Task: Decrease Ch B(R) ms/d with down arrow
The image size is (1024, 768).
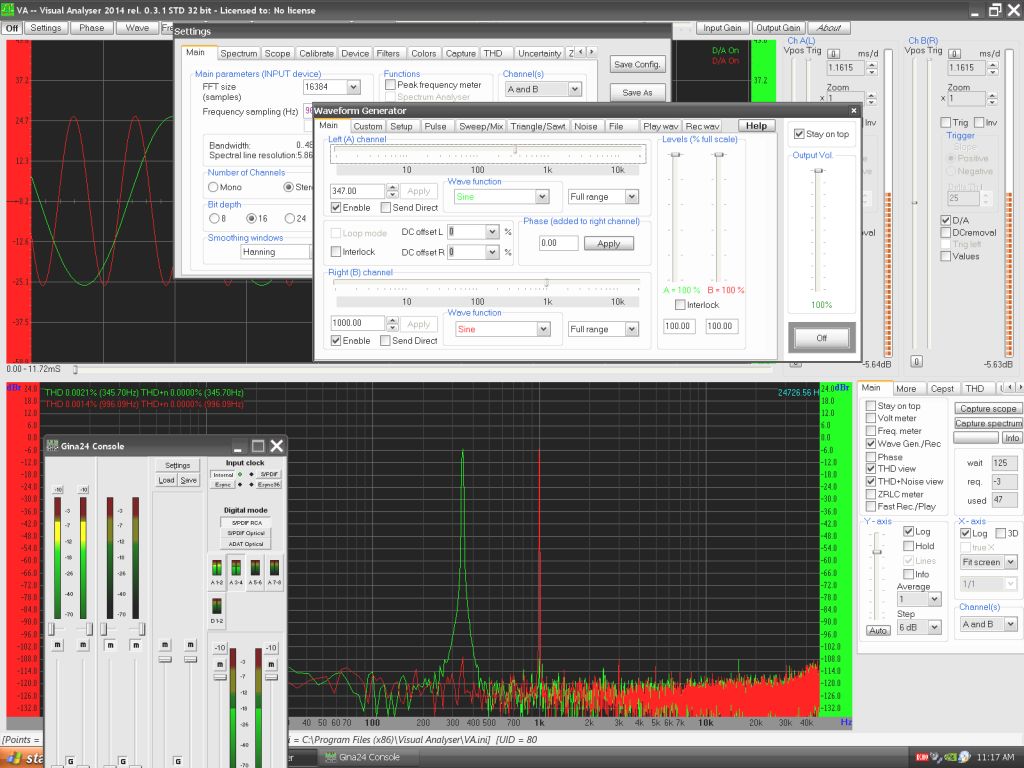Action: (x=993, y=71)
